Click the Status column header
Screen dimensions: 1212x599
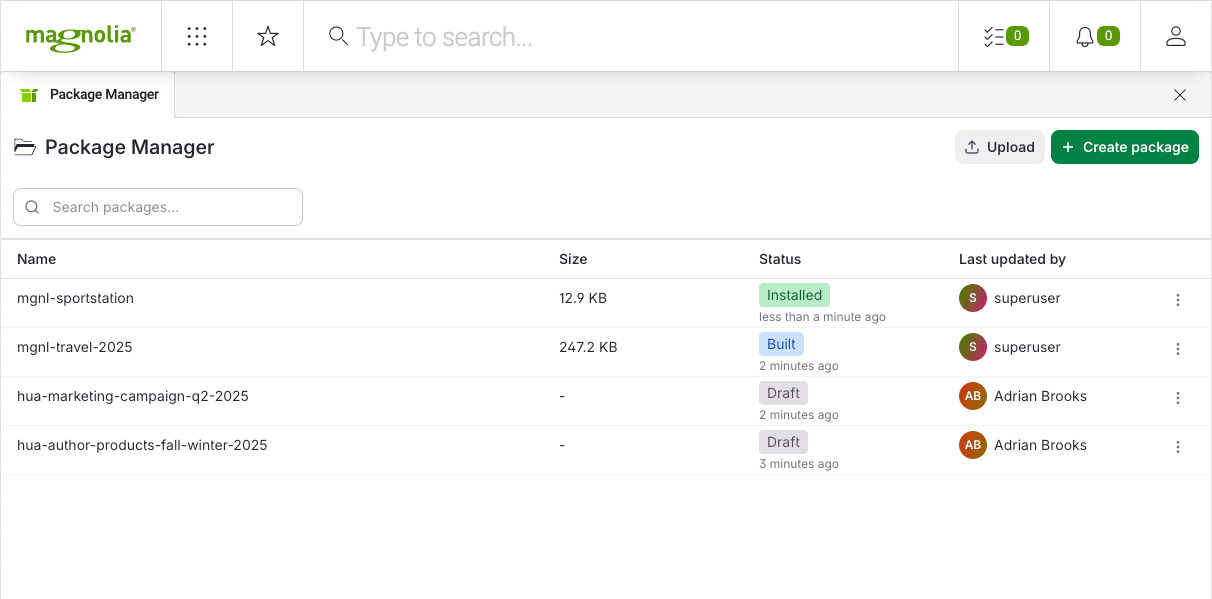click(x=780, y=259)
